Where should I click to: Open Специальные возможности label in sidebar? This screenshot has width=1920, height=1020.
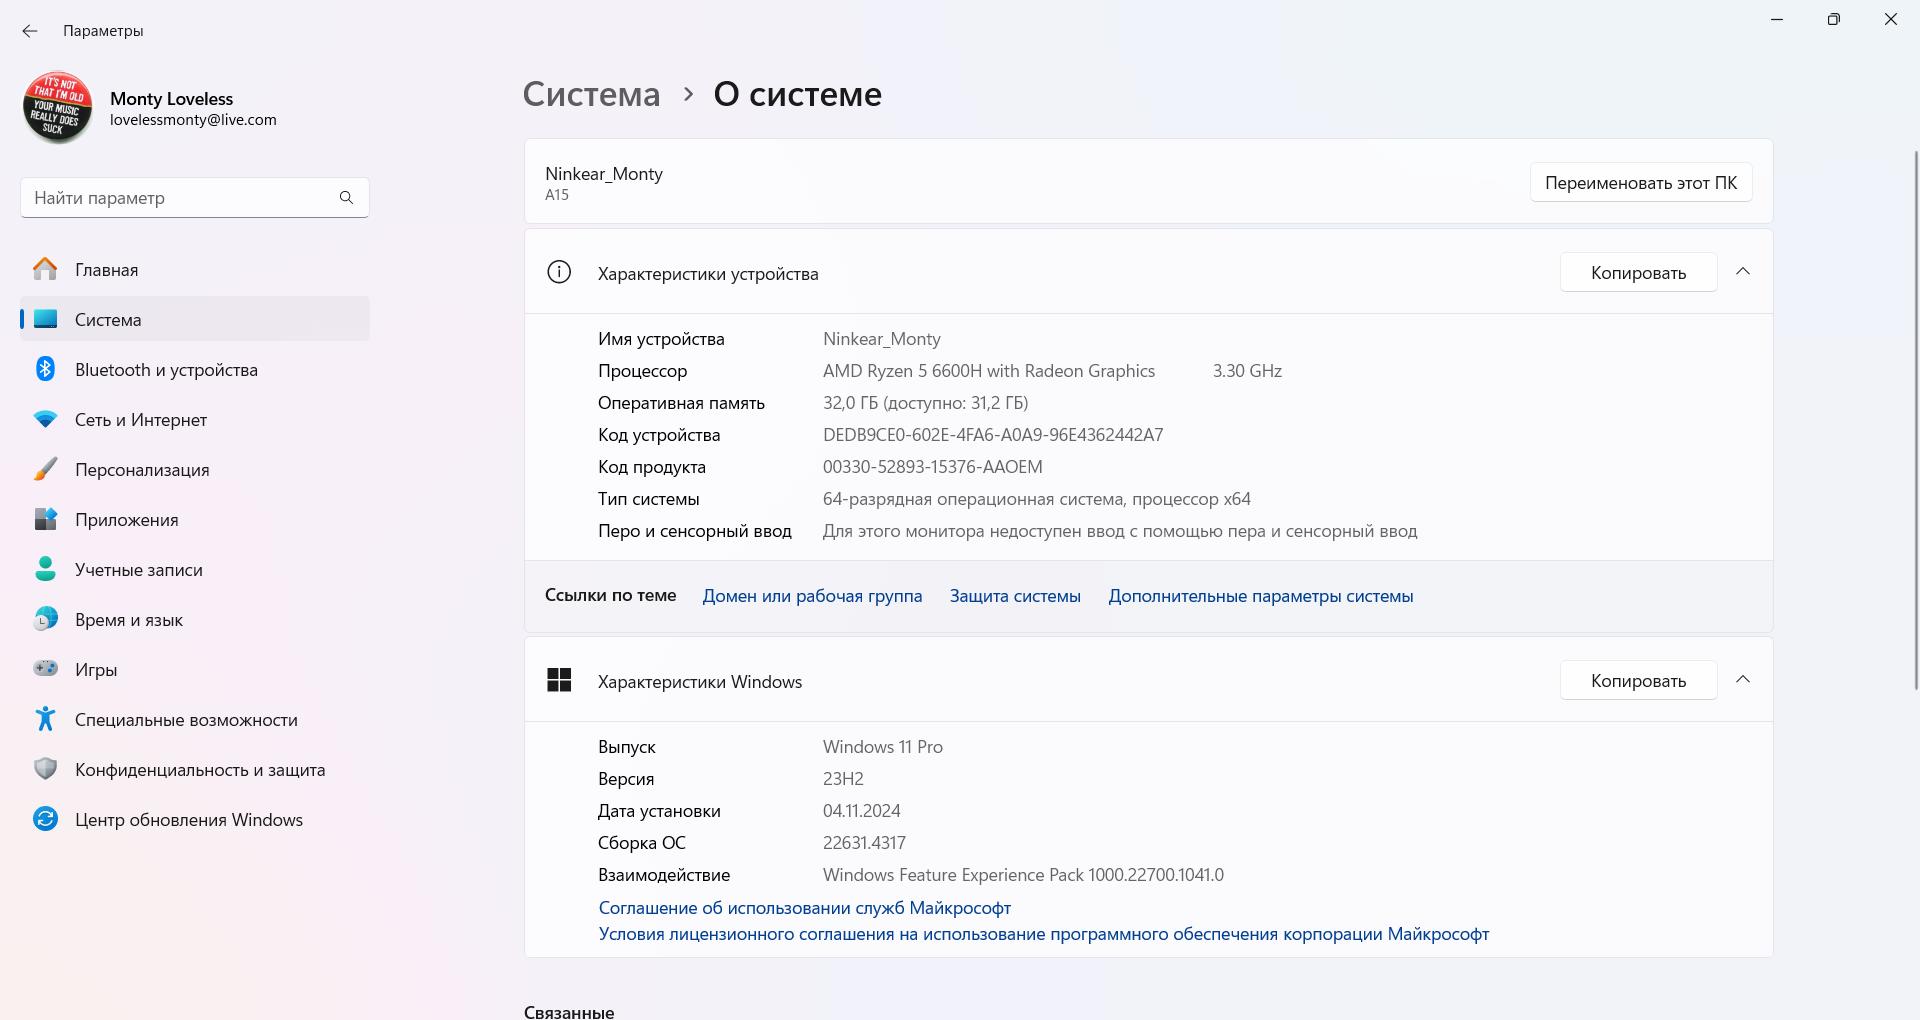[x=186, y=720]
